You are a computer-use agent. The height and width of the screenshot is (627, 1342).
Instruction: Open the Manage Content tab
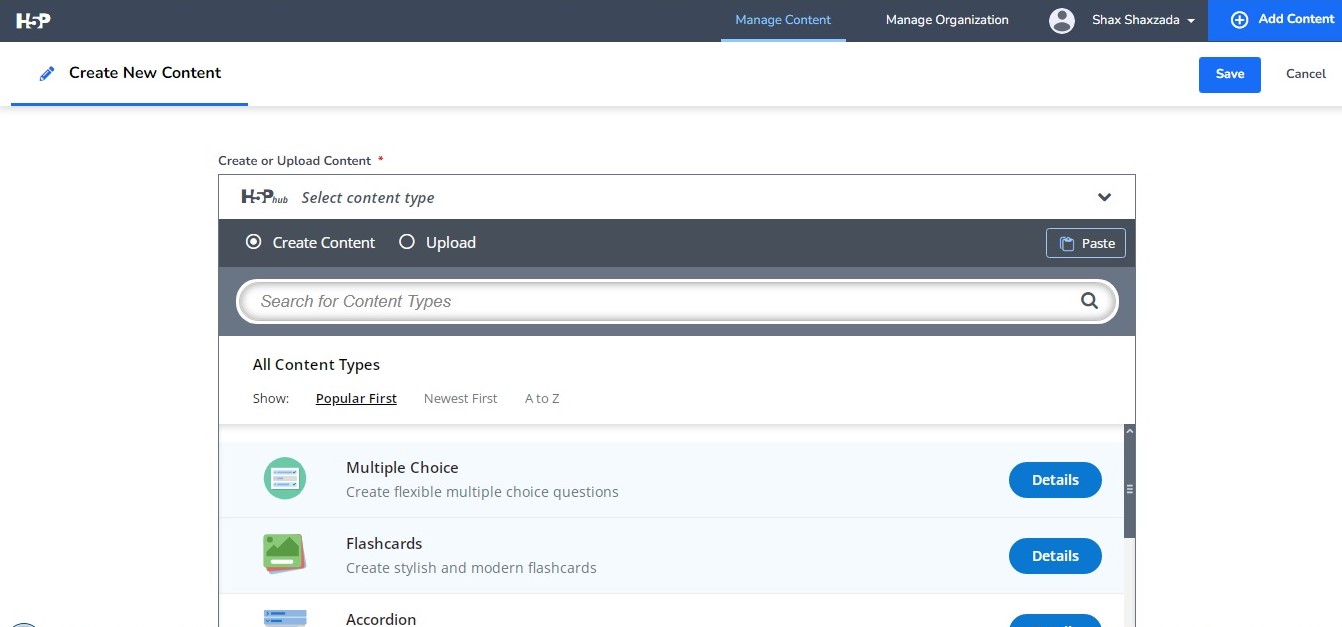783,20
